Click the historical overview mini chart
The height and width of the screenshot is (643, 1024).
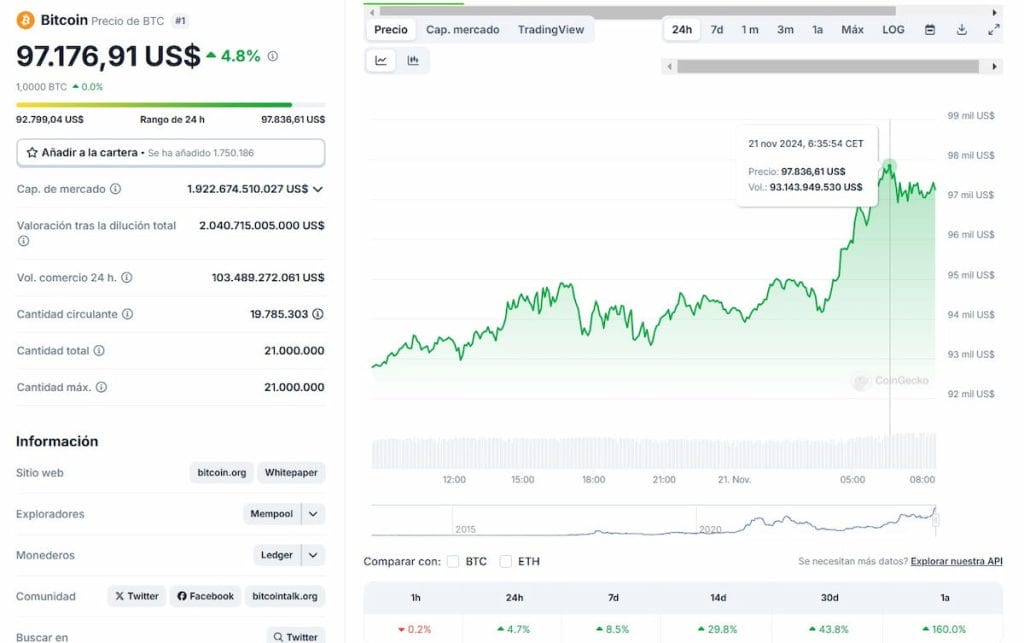[653, 520]
